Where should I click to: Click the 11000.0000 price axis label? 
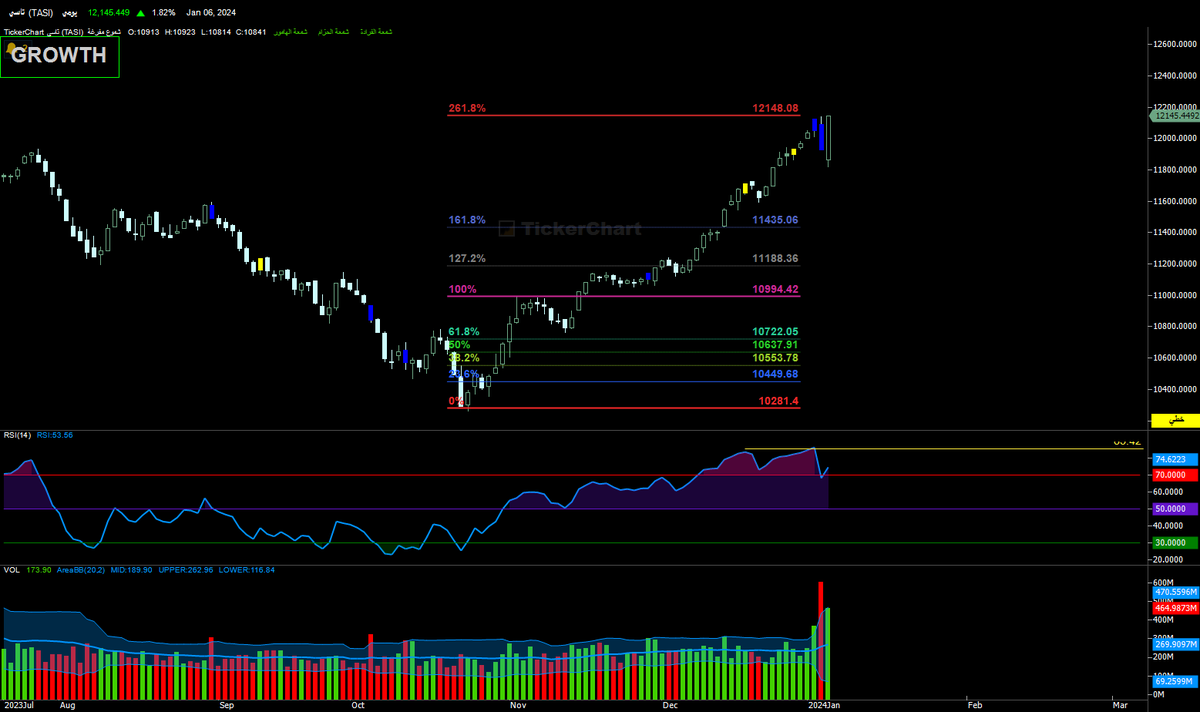click(x=1175, y=296)
